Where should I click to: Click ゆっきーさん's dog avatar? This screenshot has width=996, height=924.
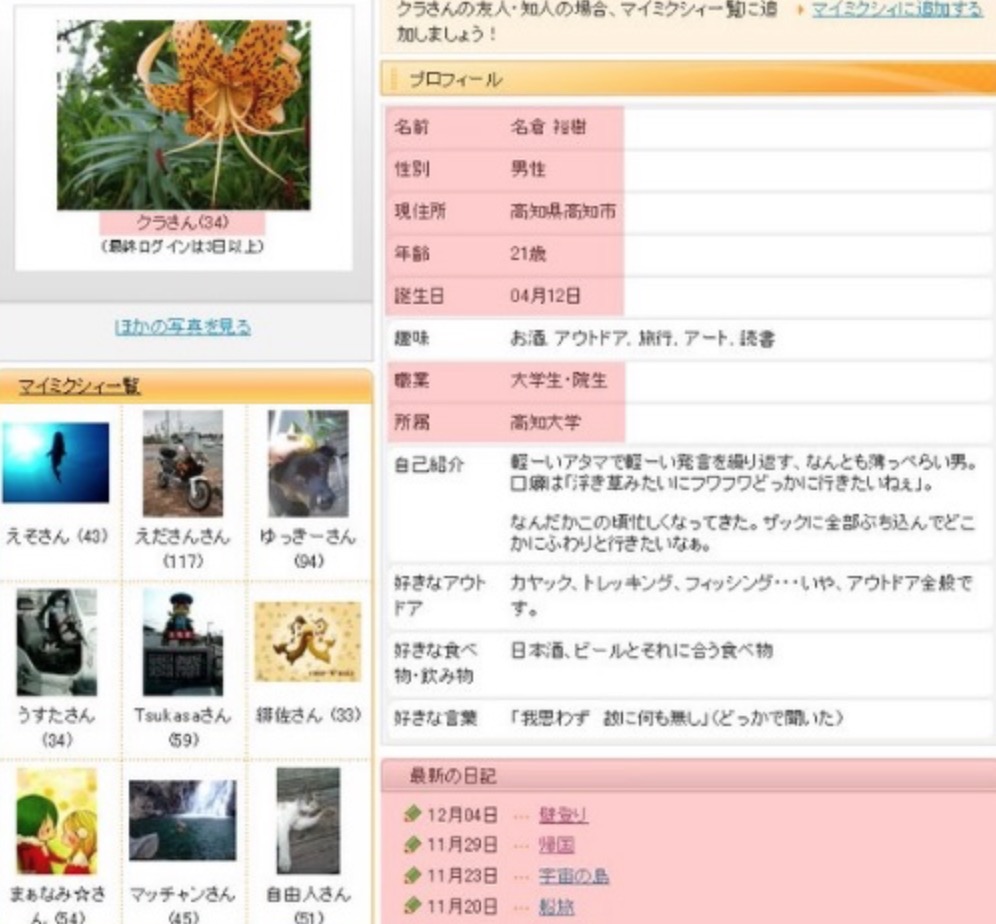pyautogui.click(x=308, y=462)
